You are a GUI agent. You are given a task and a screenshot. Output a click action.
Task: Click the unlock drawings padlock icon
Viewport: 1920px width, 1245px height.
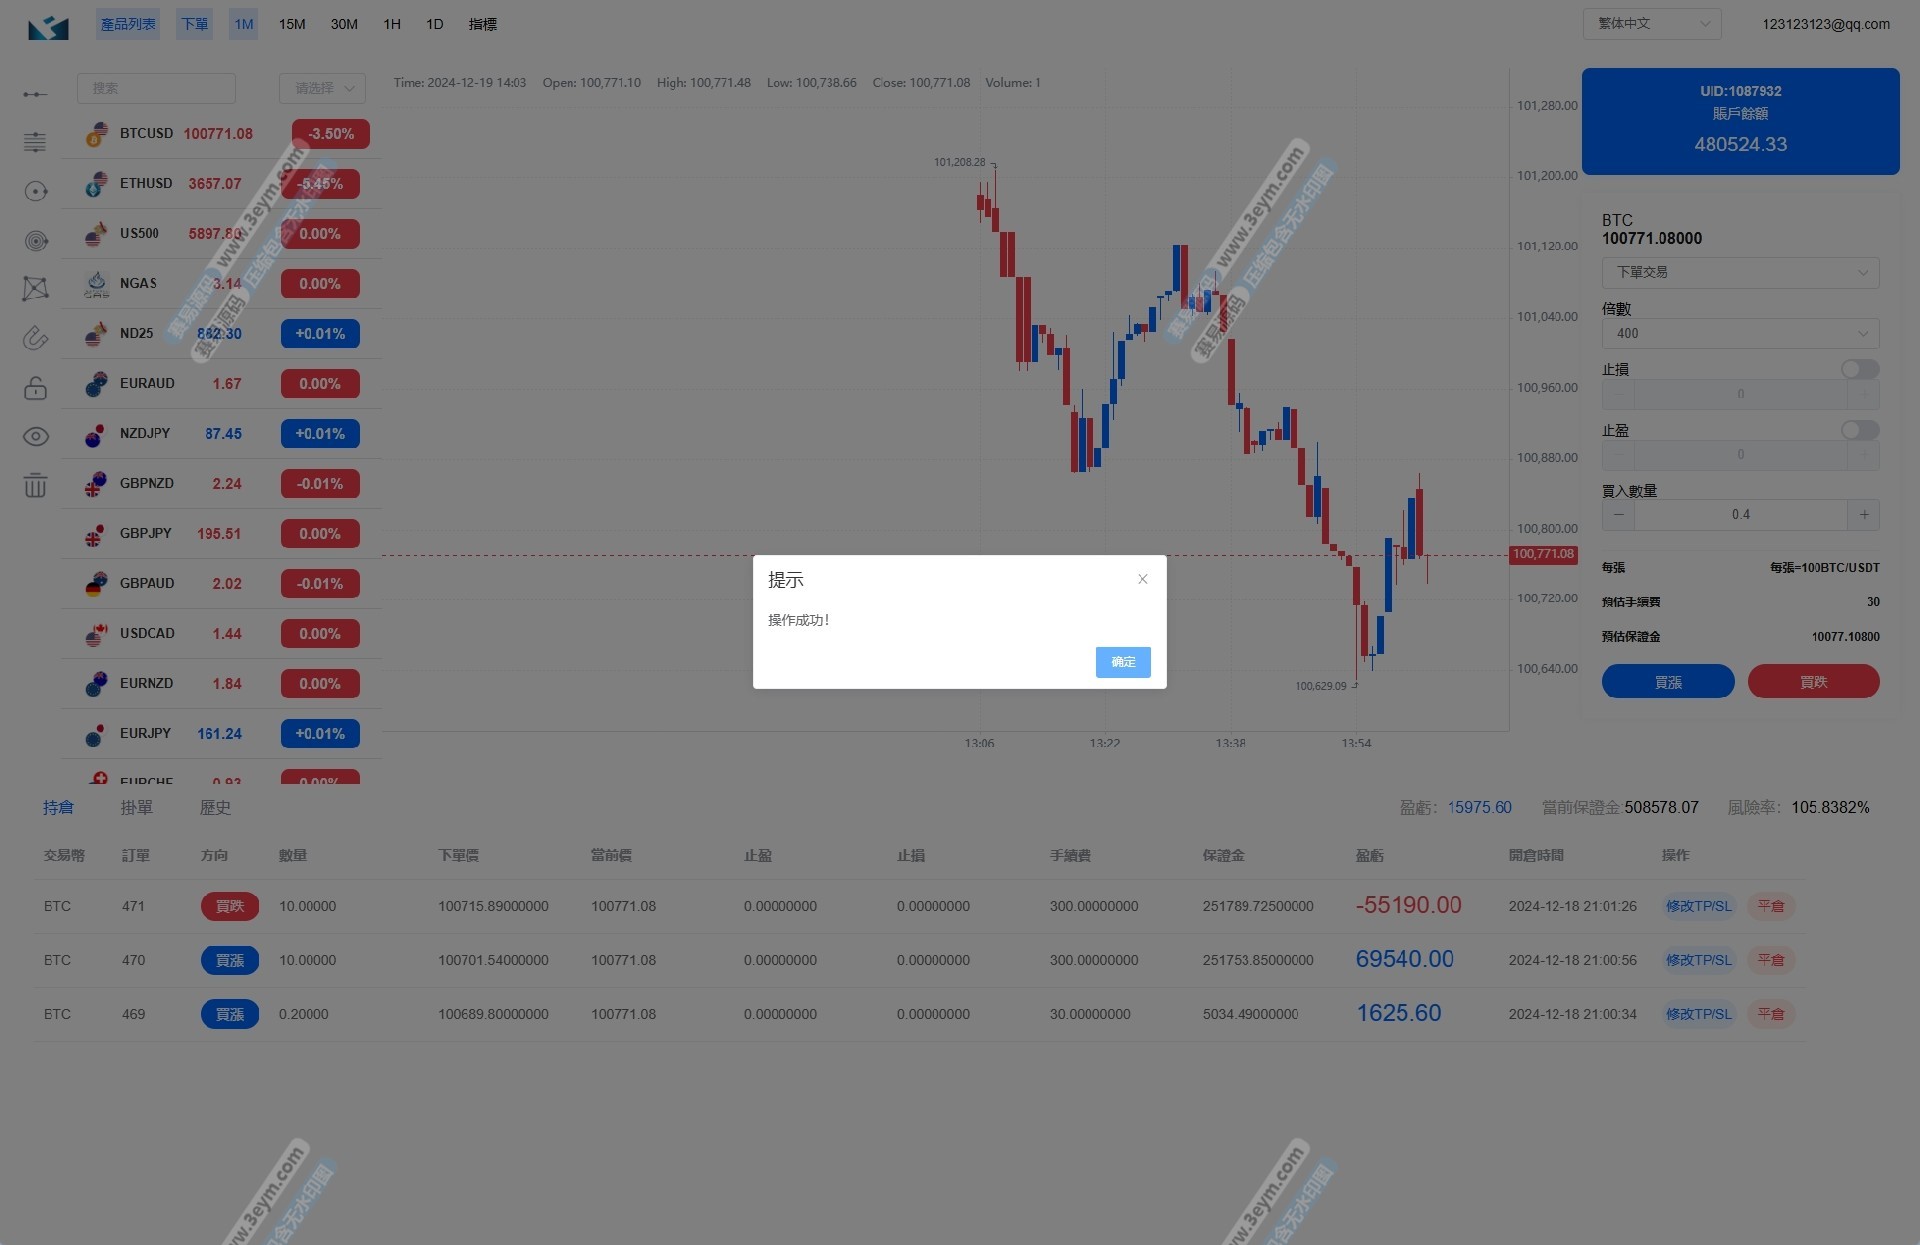(x=35, y=387)
